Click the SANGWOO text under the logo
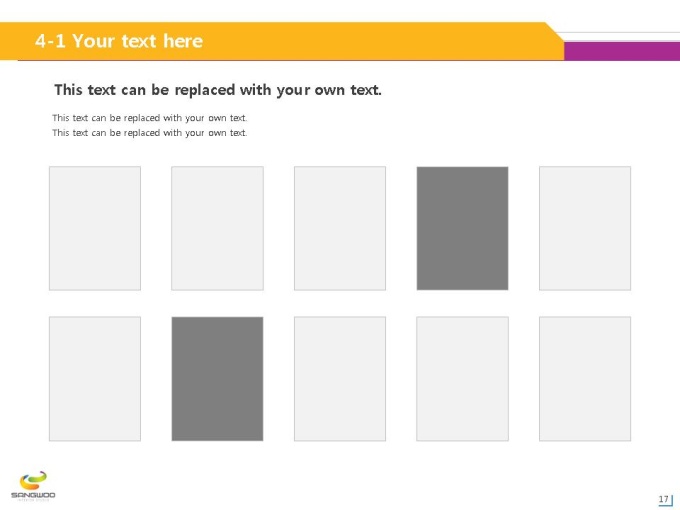The height and width of the screenshot is (510, 680). pos(33,495)
